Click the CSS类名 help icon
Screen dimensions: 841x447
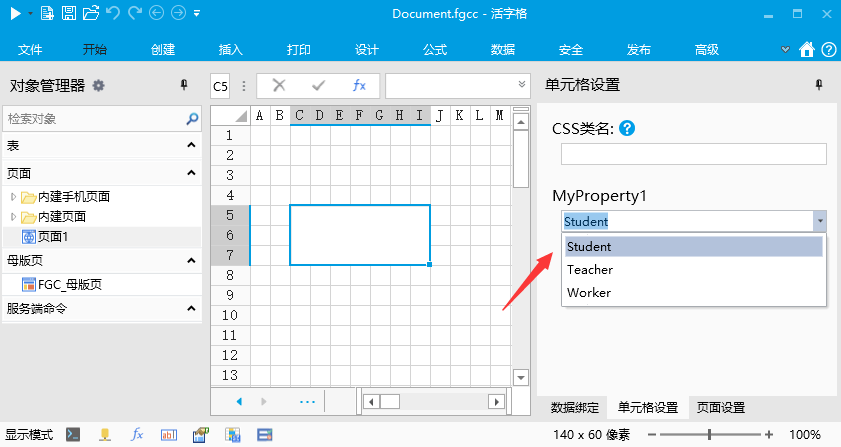click(x=627, y=128)
